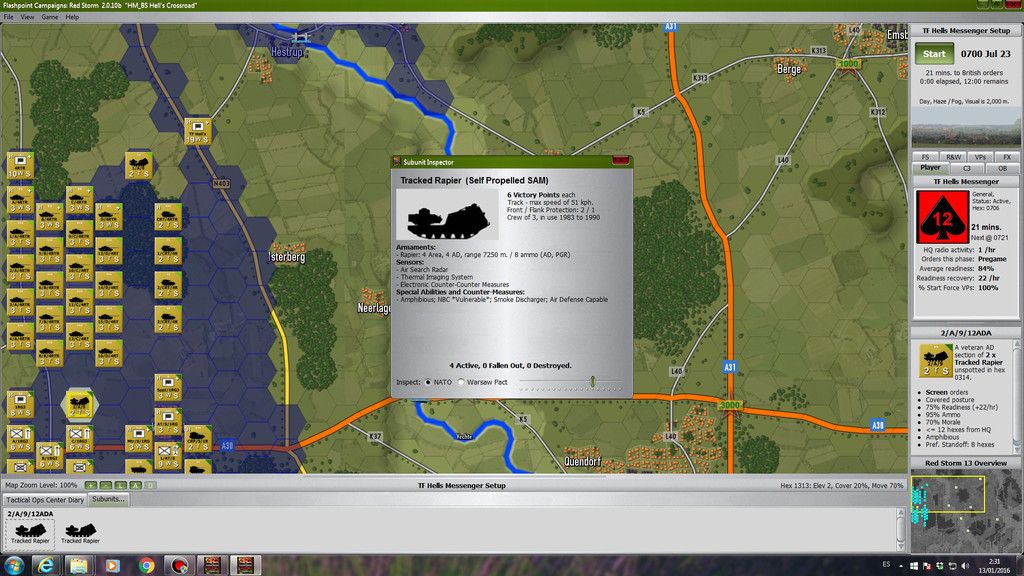Switch to the Player tab
1024x576 pixels.
(930, 168)
